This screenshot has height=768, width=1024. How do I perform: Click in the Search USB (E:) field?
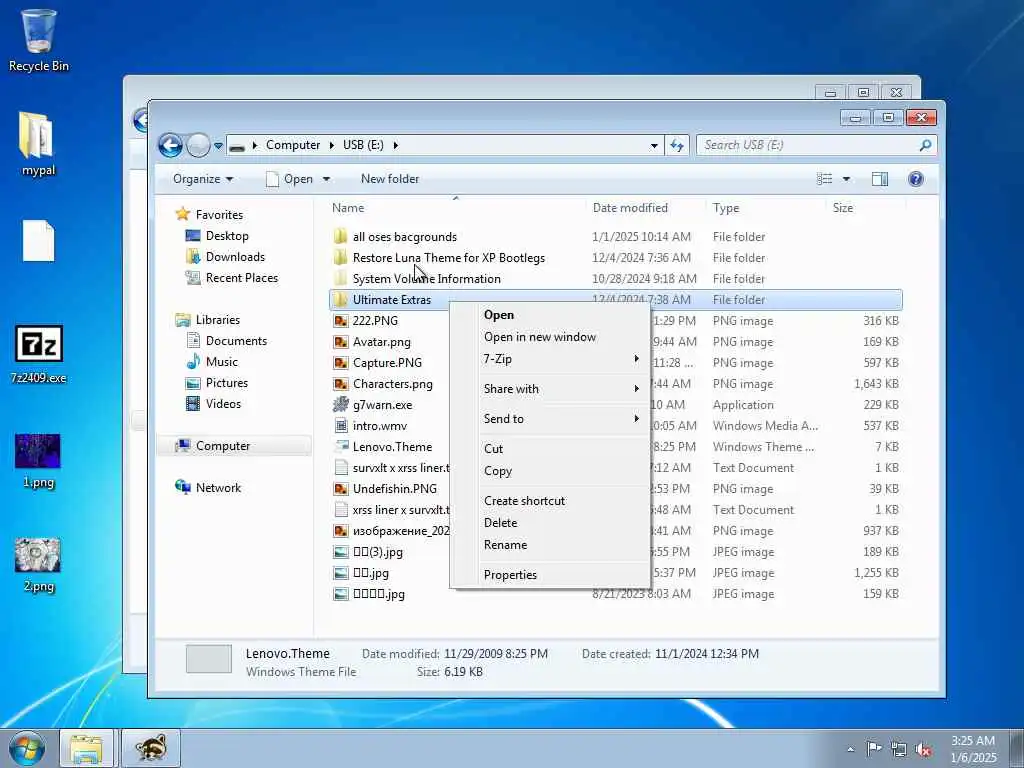point(816,145)
